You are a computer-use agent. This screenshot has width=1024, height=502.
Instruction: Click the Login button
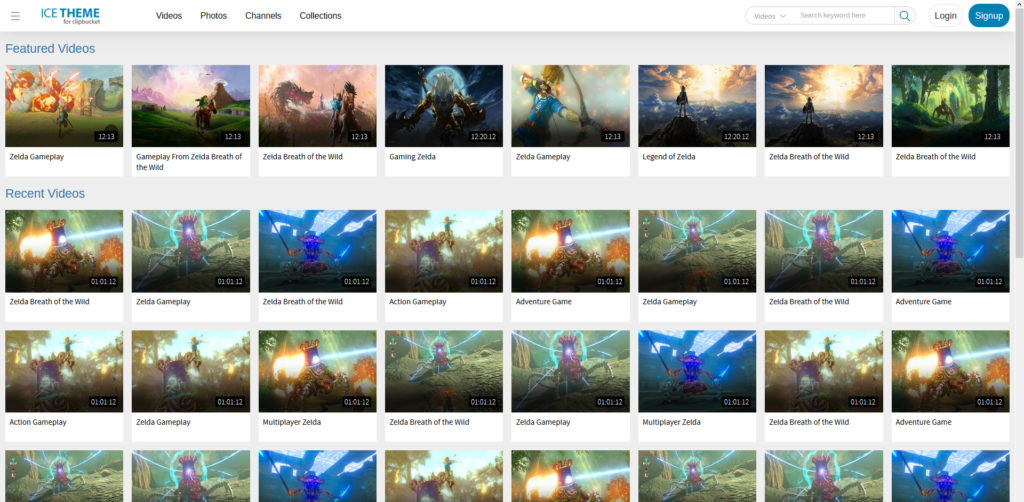tap(945, 16)
